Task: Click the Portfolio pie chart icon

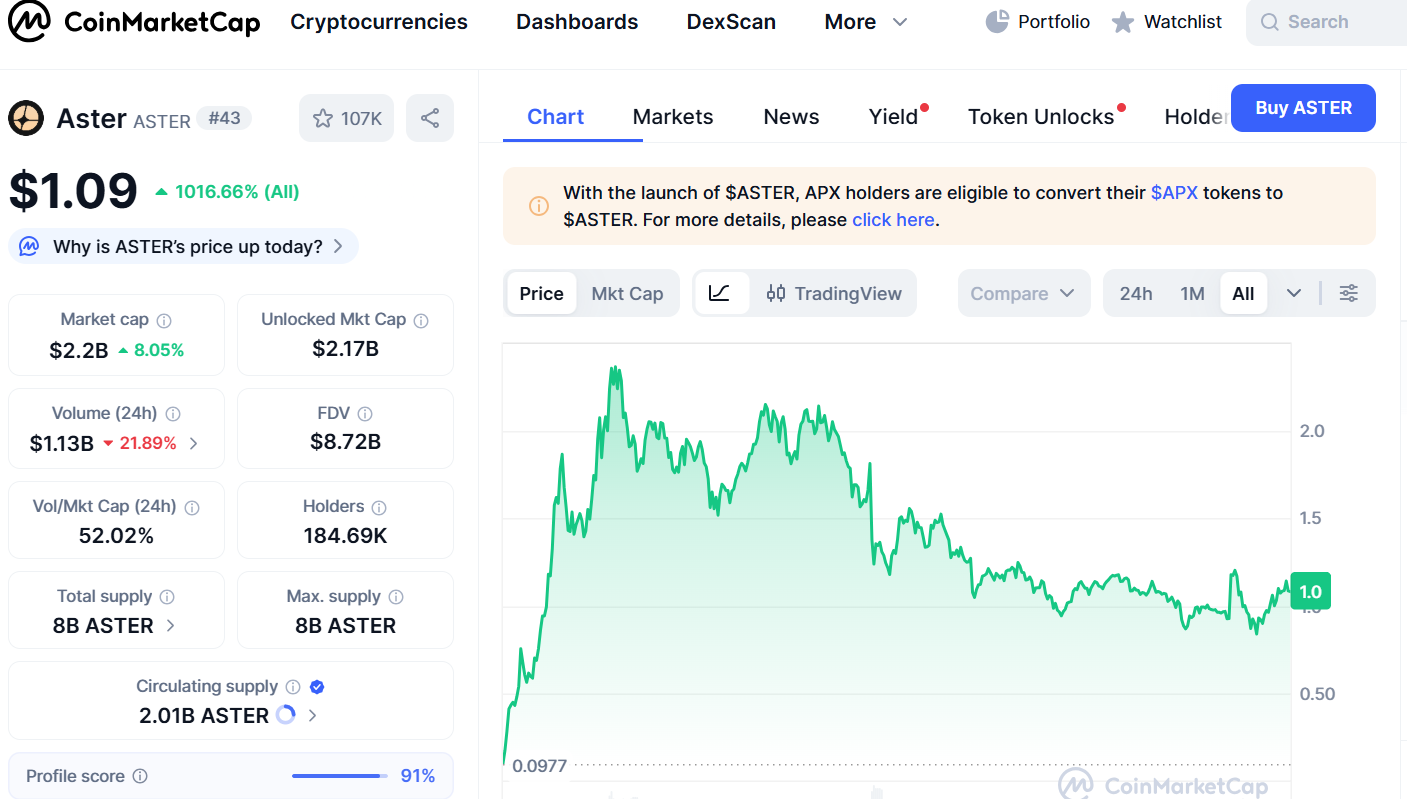Action: point(997,21)
